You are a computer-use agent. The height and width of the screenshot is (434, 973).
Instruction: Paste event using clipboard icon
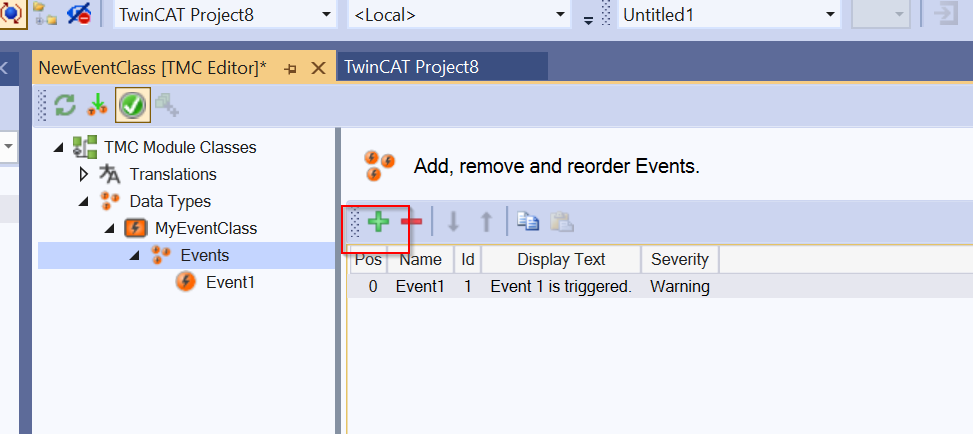pyautogui.click(x=562, y=222)
